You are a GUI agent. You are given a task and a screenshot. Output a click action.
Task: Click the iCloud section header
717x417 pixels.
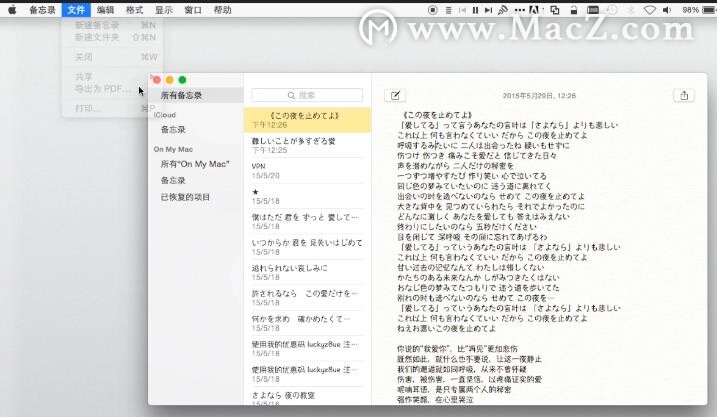pos(165,115)
